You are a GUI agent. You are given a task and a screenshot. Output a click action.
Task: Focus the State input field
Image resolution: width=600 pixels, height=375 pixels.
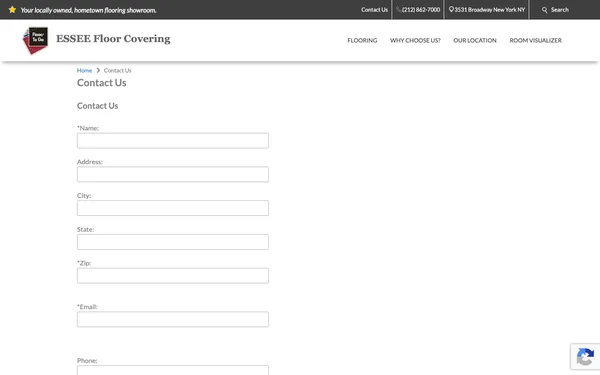pos(173,242)
